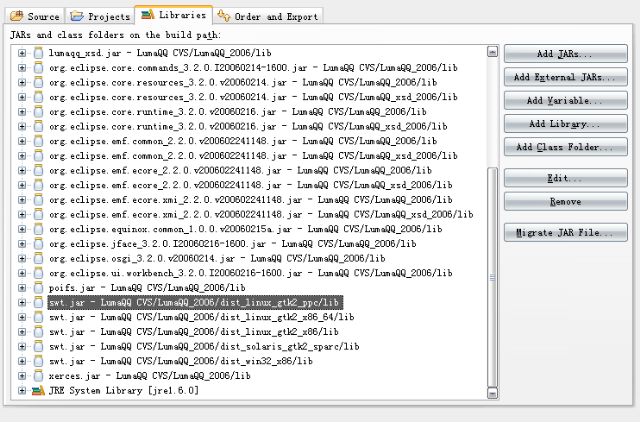
Task: Click jar icon of org.eclipse.osgi entry
Action: coord(38,258)
